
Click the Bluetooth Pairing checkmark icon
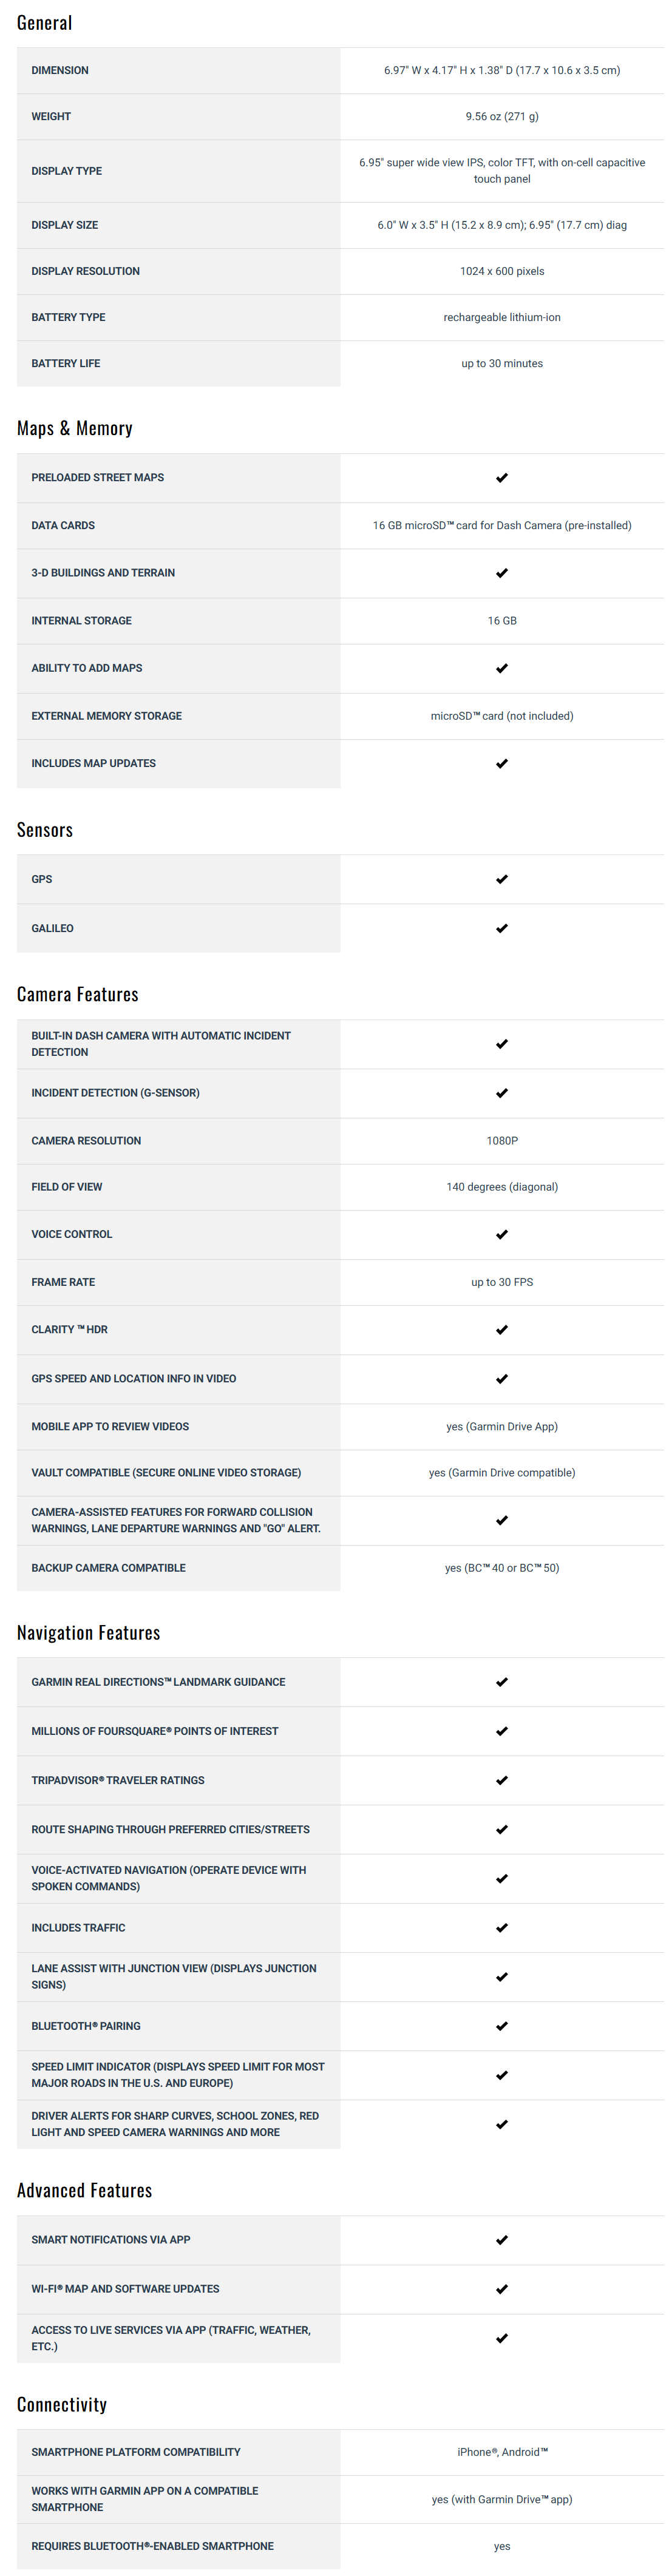(x=502, y=2026)
